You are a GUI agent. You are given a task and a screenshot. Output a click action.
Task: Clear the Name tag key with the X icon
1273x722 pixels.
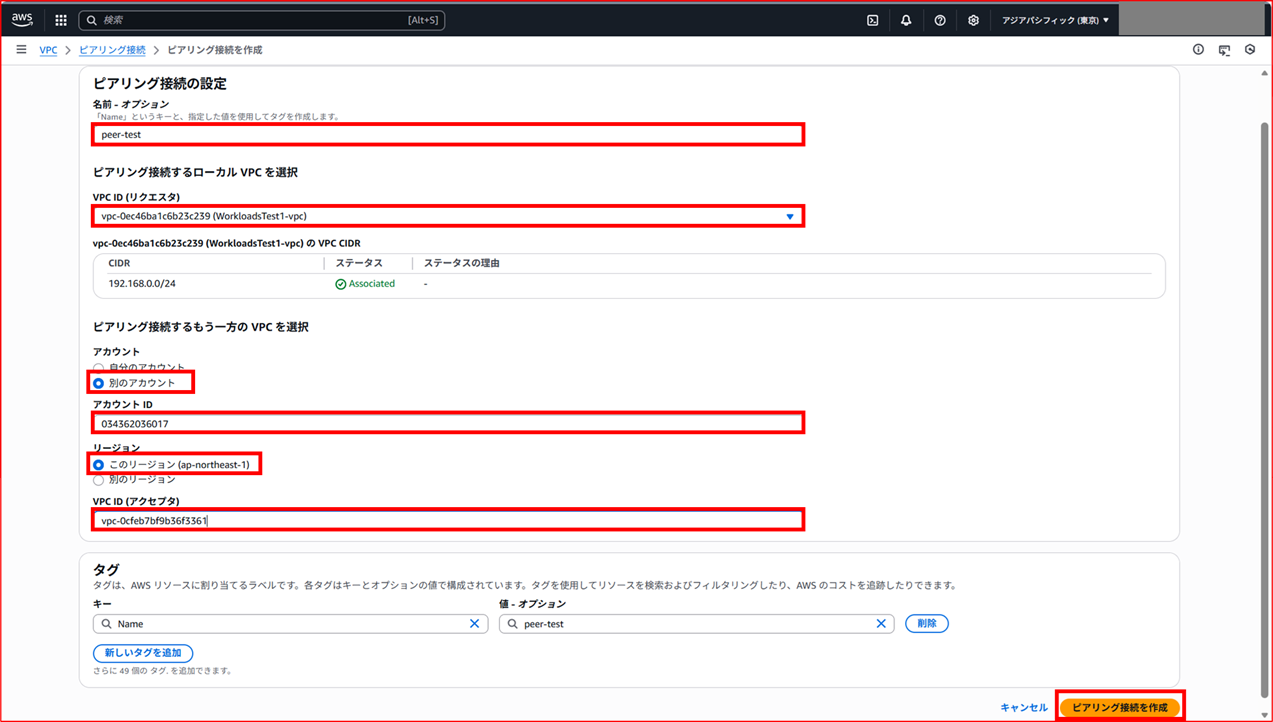click(474, 623)
